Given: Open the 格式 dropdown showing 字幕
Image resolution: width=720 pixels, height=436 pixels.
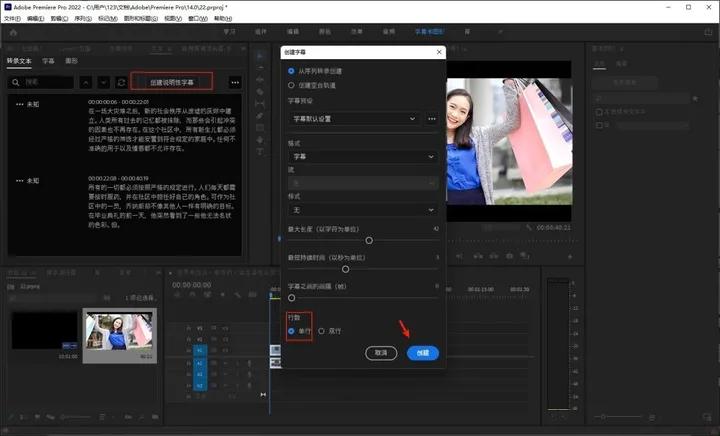Looking at the screenshot, I should [x=362, y=157].
